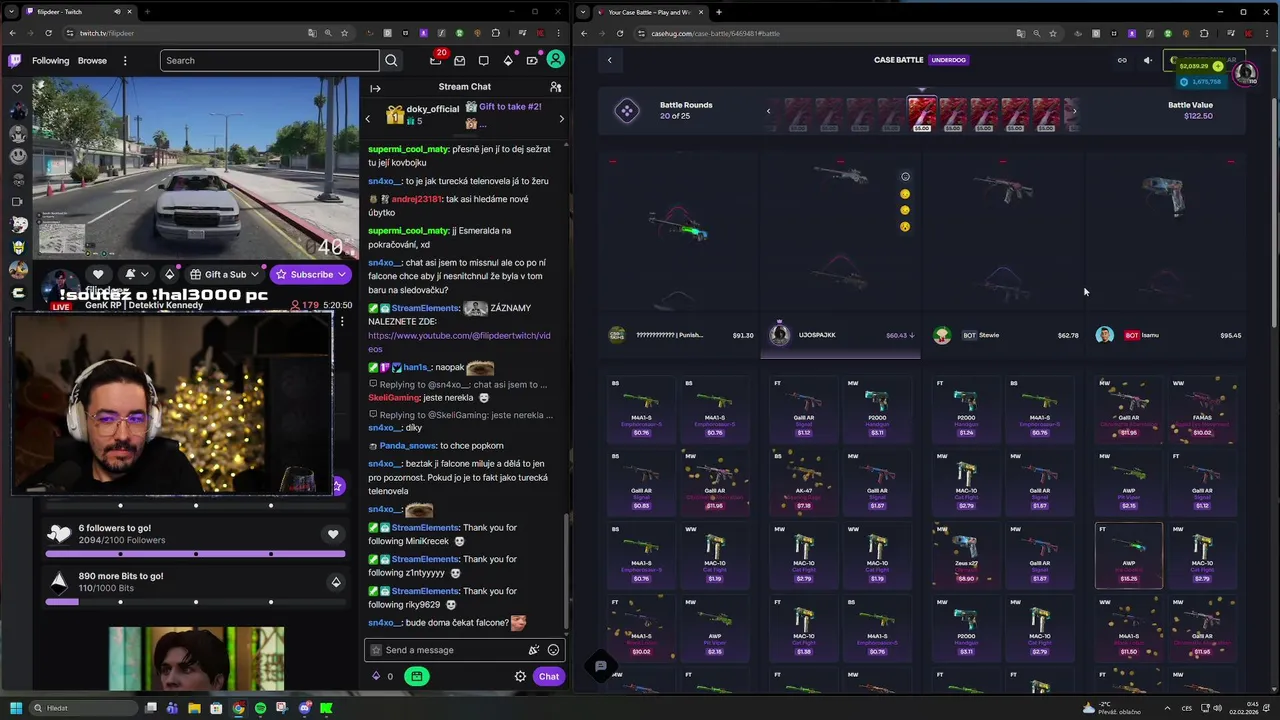Click the follow heart button under stream
The image size is (1280, 720).
pyautogui.click(x=98, y=274)
